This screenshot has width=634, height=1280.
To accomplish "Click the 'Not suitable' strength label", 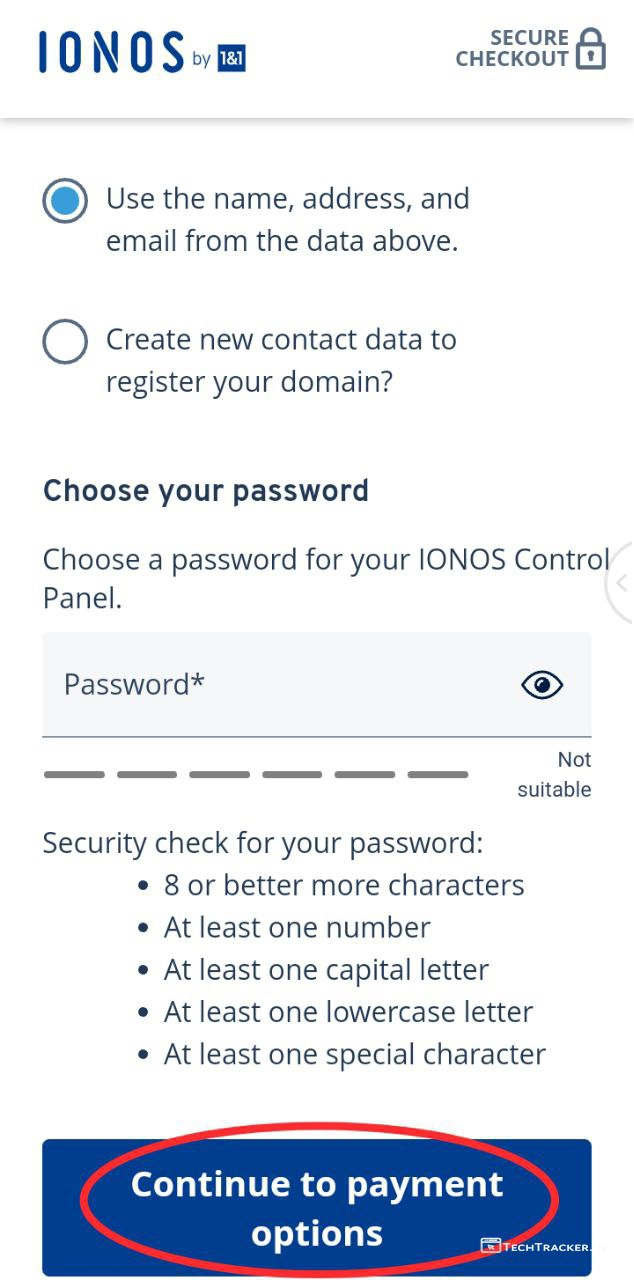I will click(555, 775).
